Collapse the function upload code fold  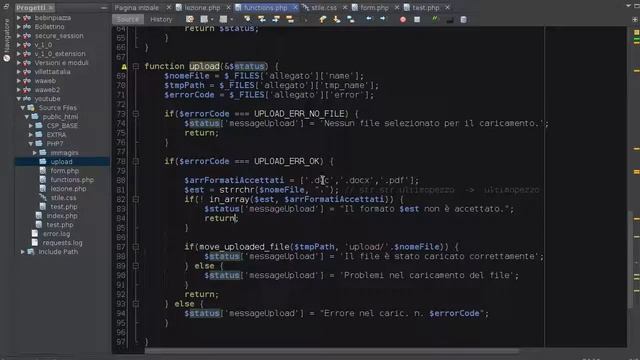136,66
